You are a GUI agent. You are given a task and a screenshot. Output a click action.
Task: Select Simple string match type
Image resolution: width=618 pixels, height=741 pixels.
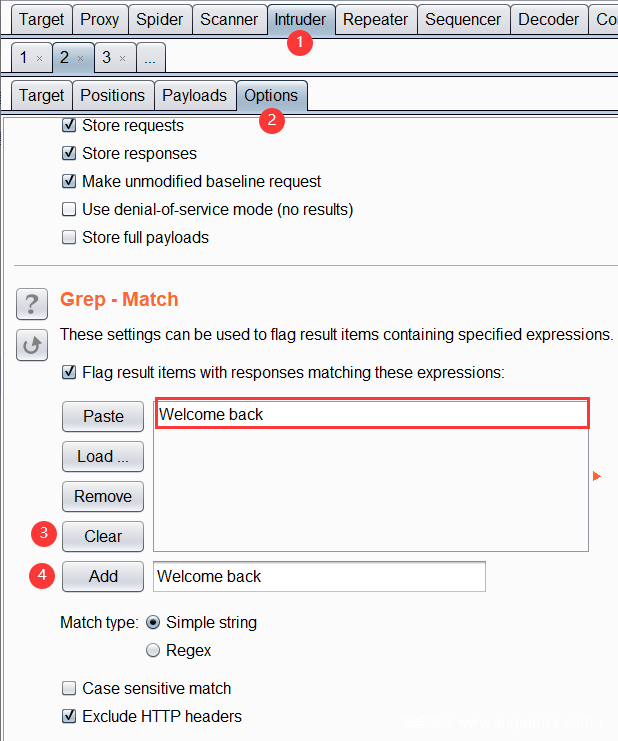153,622
